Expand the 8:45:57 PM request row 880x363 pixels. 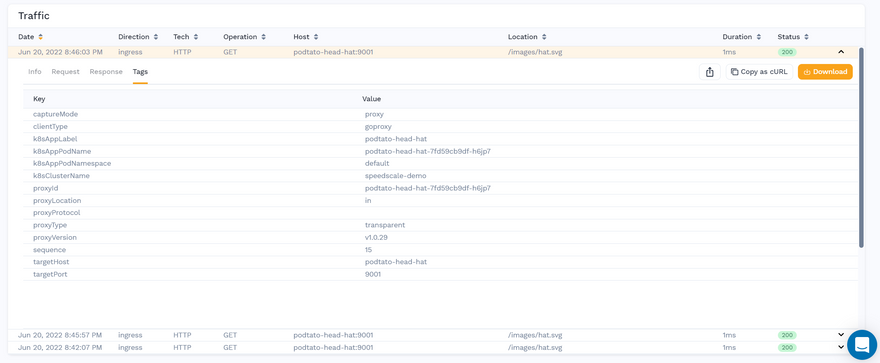[x=841, y=335]
